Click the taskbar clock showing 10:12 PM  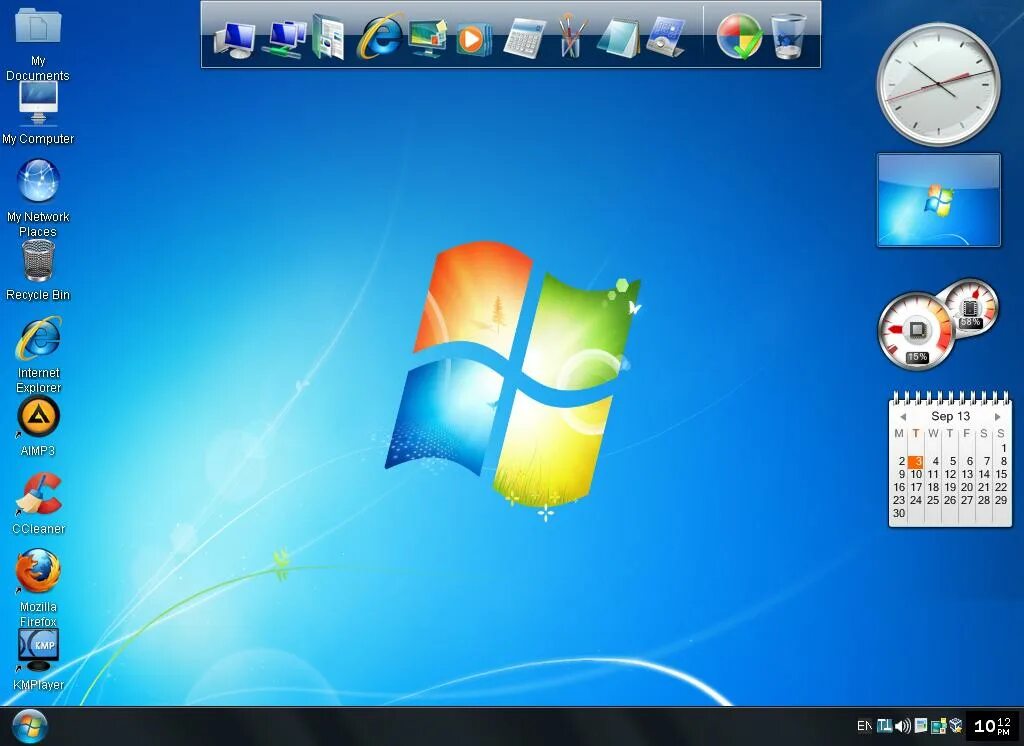tap(993, 726)
